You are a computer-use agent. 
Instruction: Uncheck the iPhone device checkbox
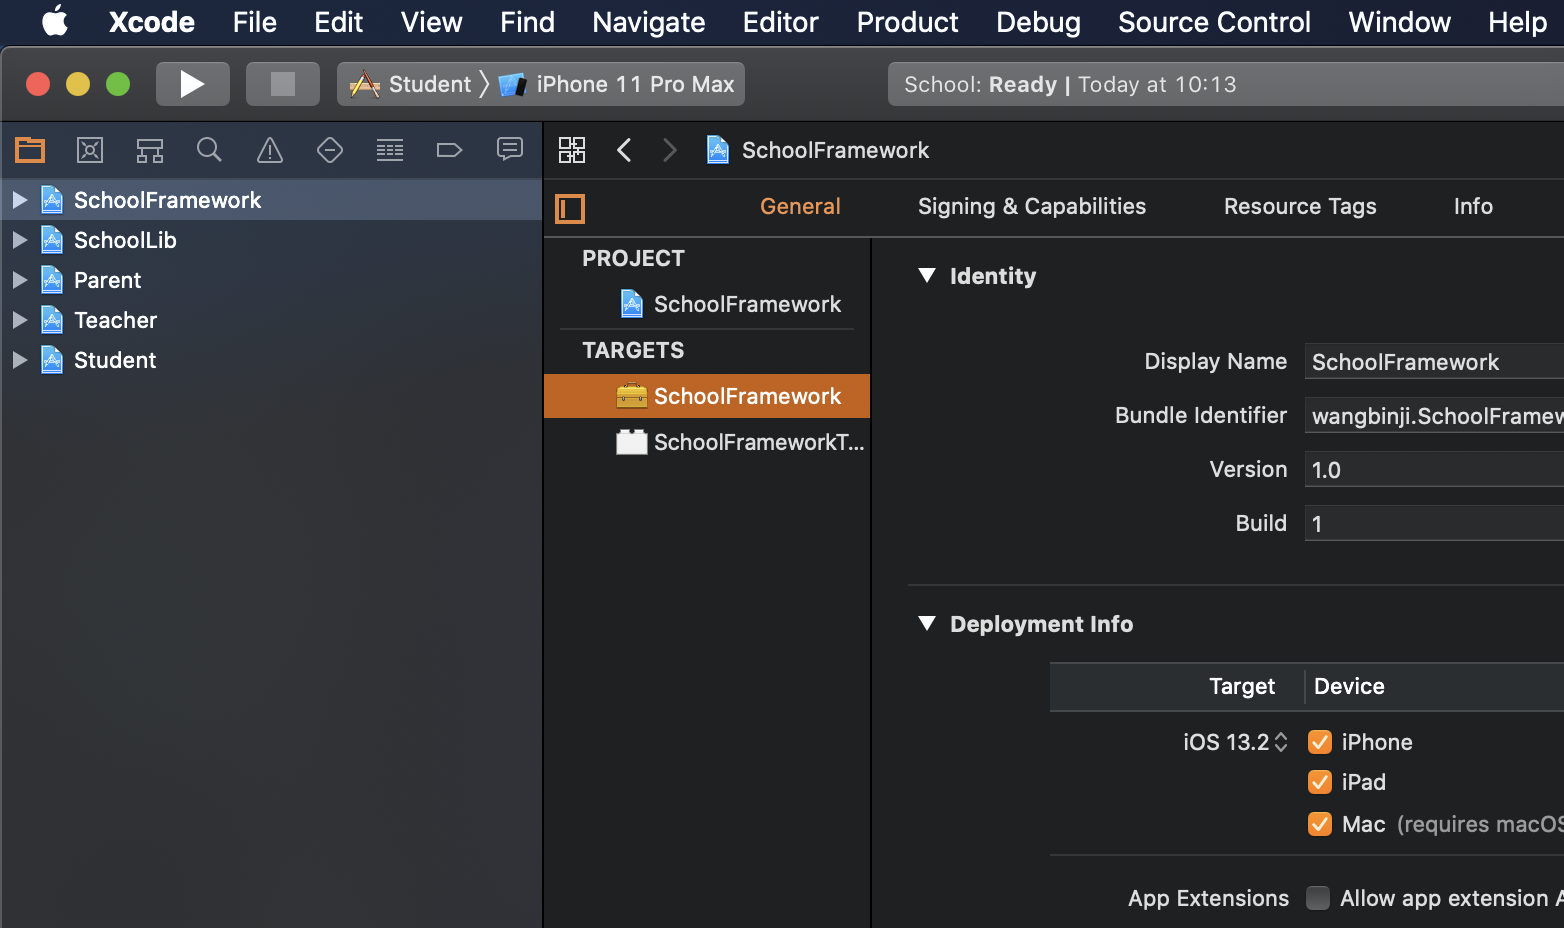coord(1320,742)
